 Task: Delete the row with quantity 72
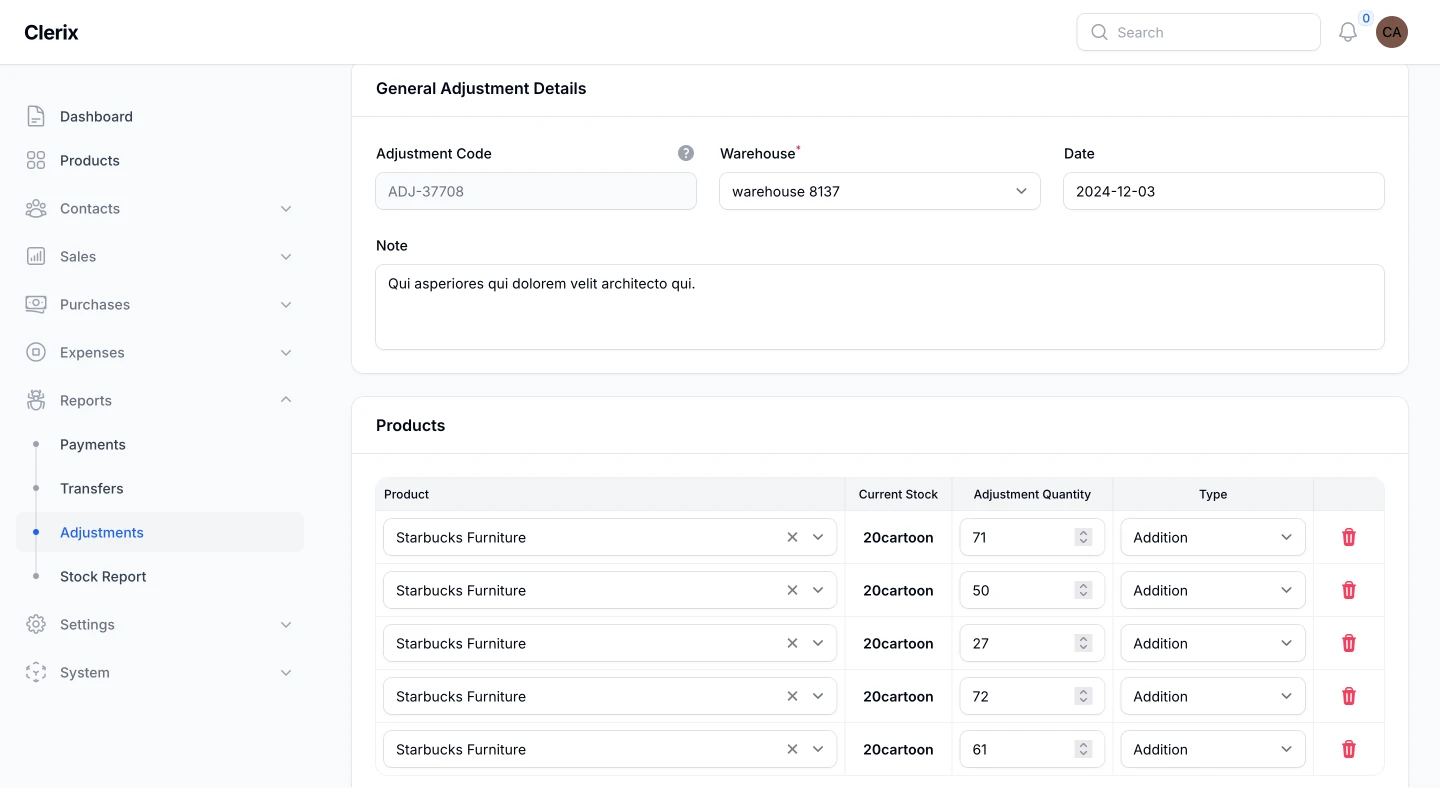1349,696
